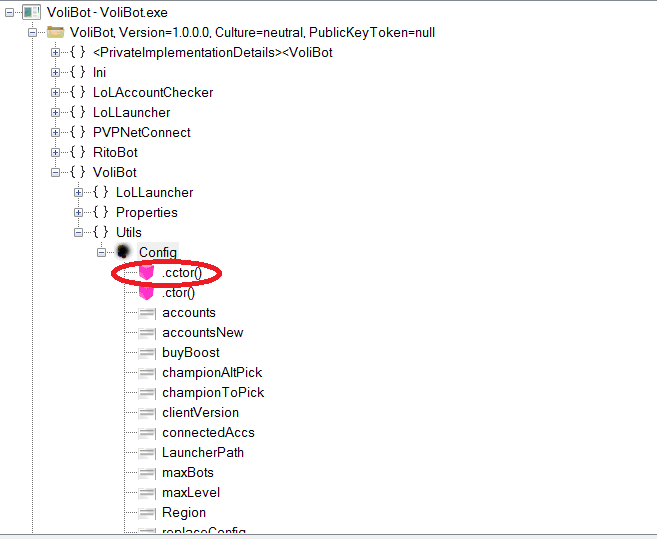Click the field icon beside buyBoost

pyautogui.click(x=147, y=352)
